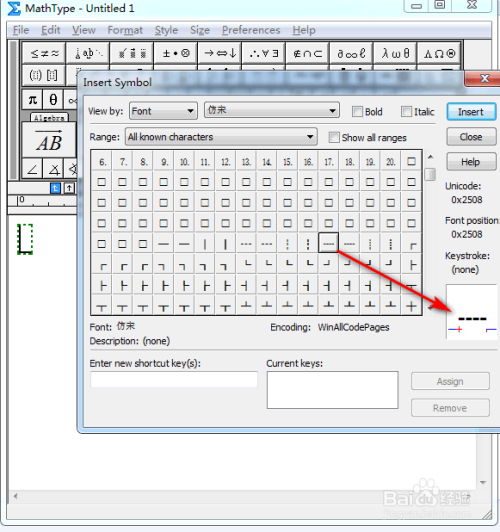
Task: Open uppercase Greek palette (ΔΩ)
Action: click(x=439, y=53)
